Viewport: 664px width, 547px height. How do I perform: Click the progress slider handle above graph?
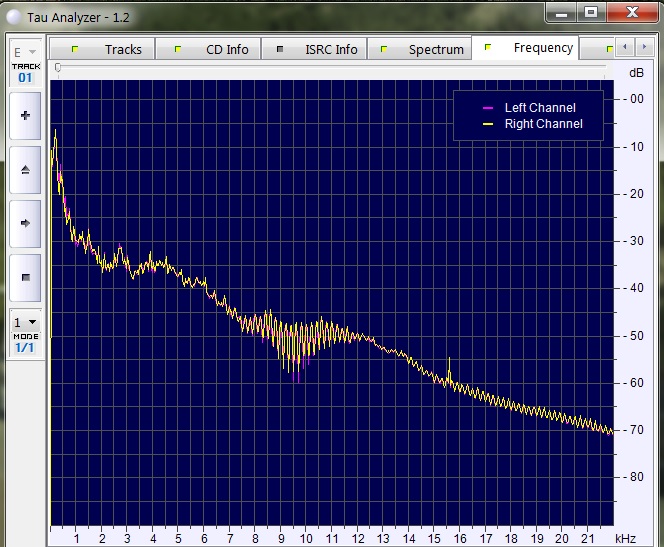pos(58,68)
